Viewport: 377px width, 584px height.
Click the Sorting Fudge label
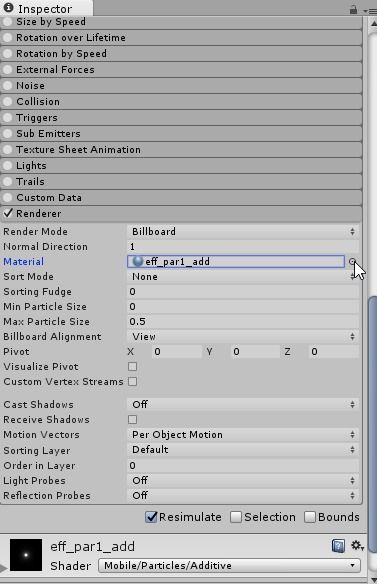point(37,292)
